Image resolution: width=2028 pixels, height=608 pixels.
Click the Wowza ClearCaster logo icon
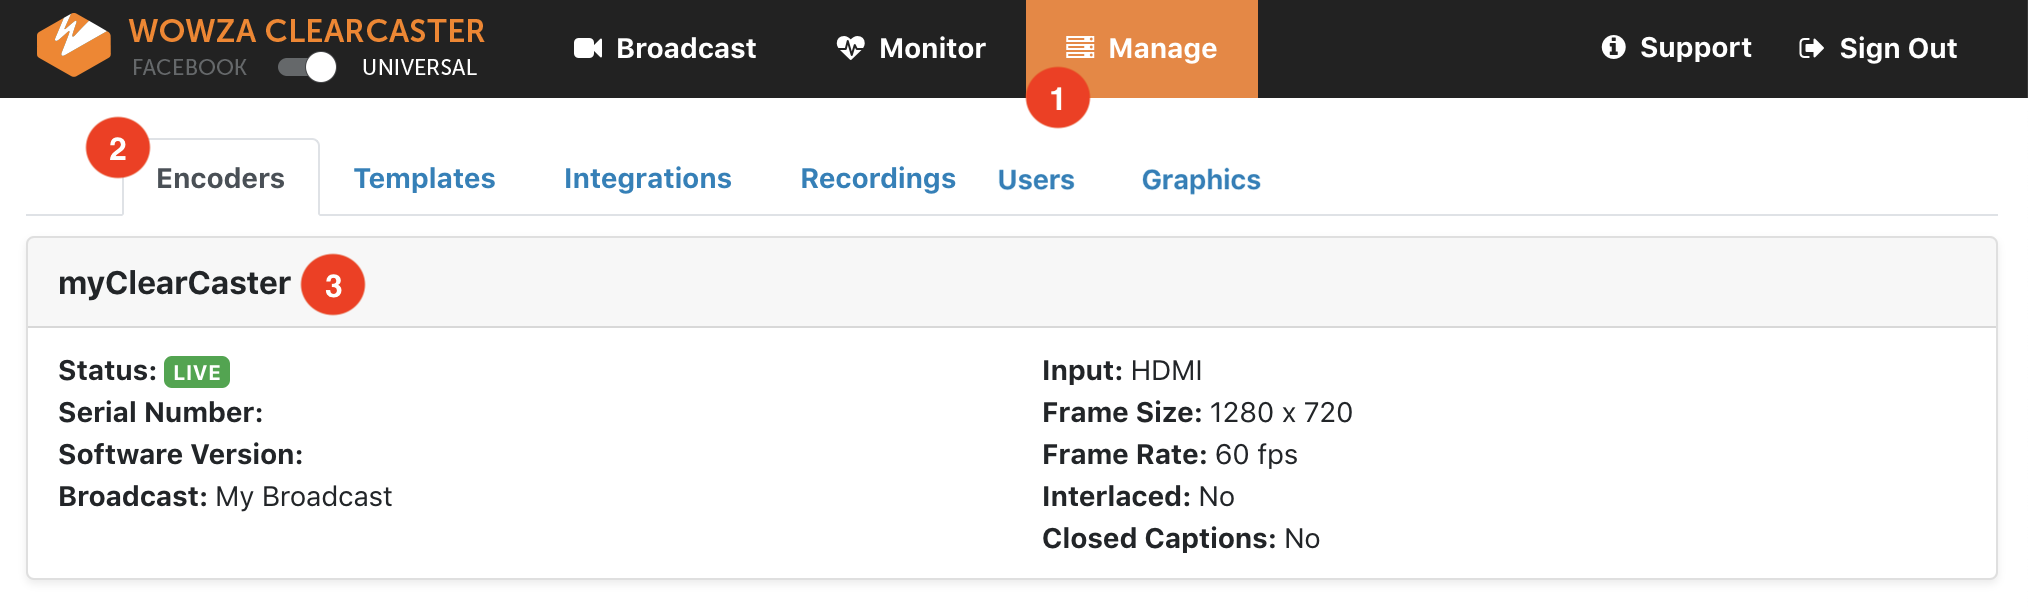pos(73,44)
